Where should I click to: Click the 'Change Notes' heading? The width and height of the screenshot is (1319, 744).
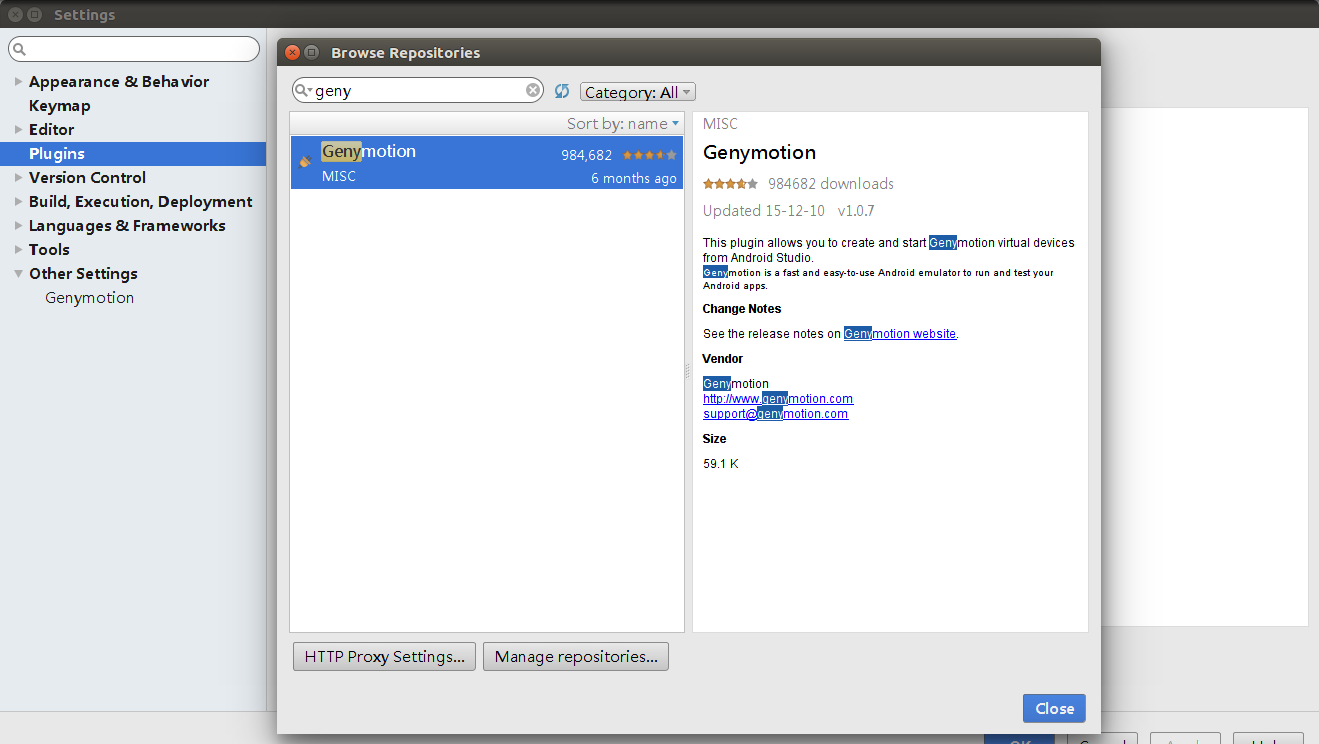(x=742, y=309)
